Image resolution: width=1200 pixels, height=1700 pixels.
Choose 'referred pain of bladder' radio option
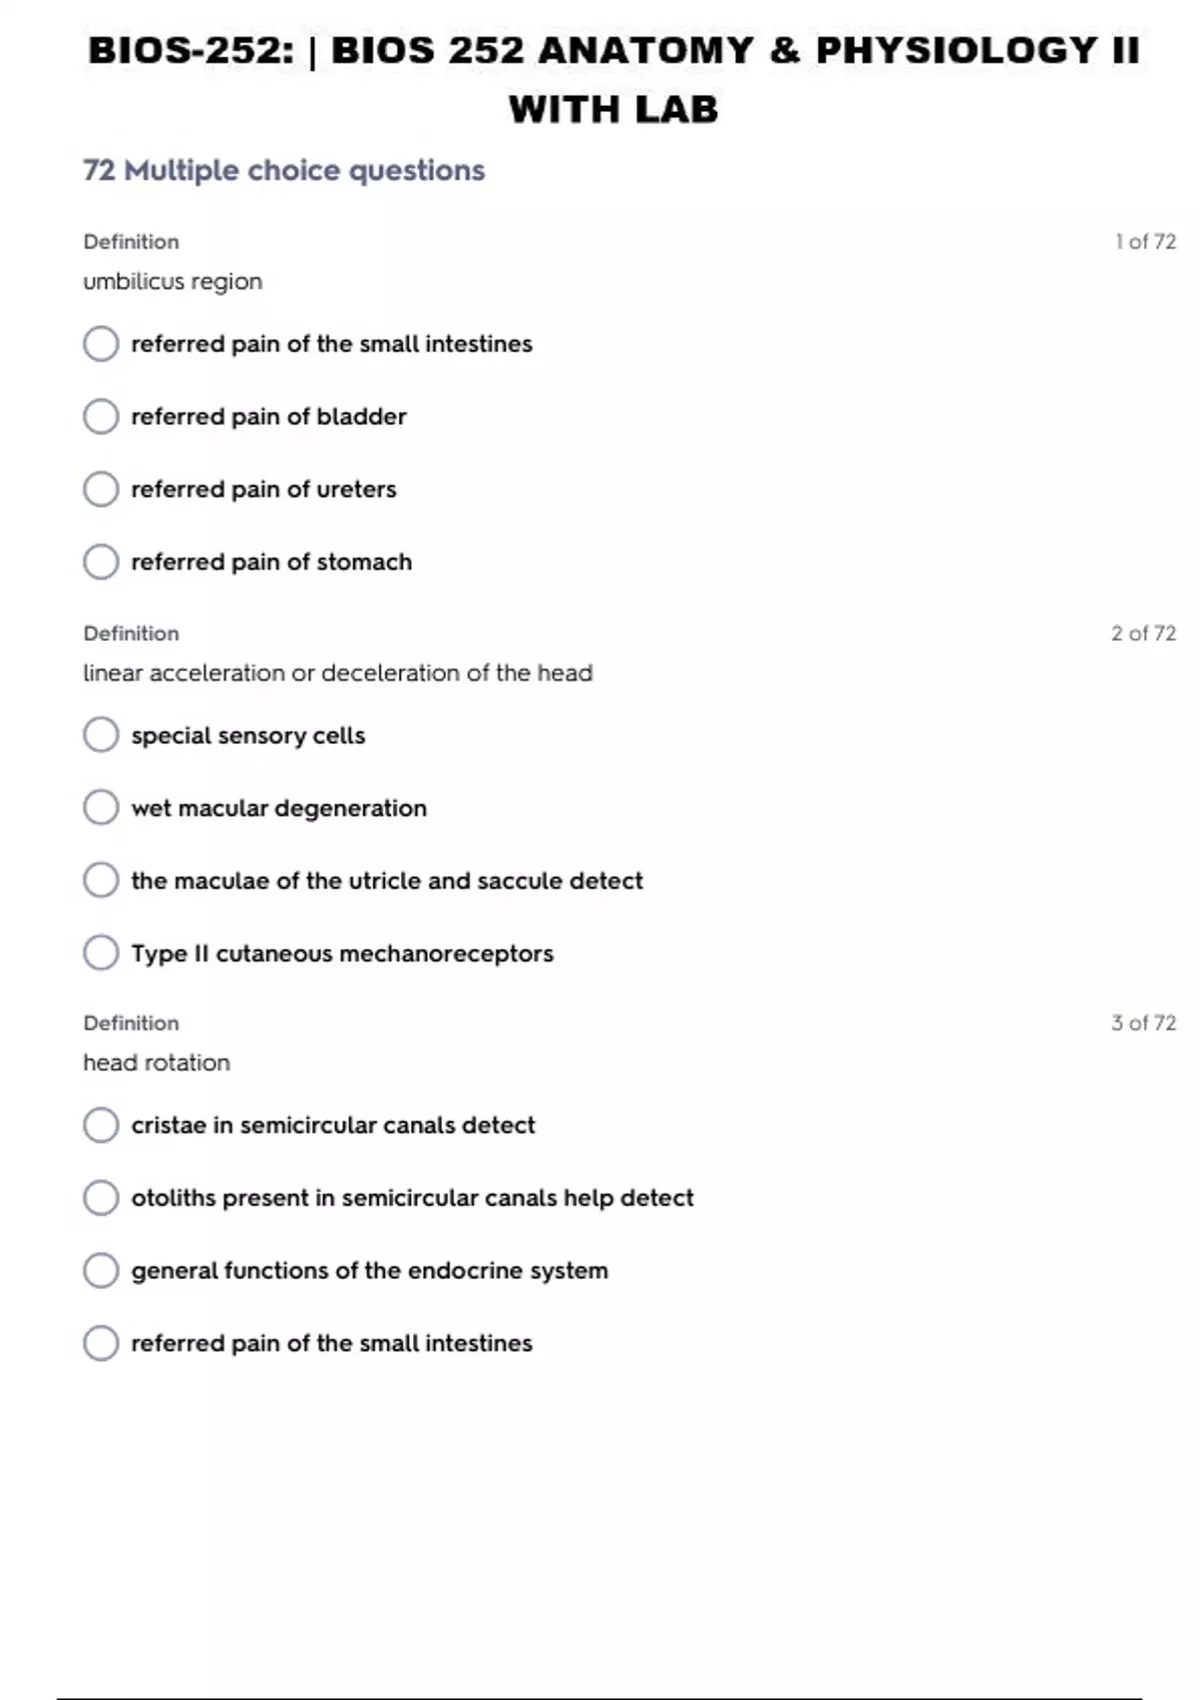click(101, 416)
